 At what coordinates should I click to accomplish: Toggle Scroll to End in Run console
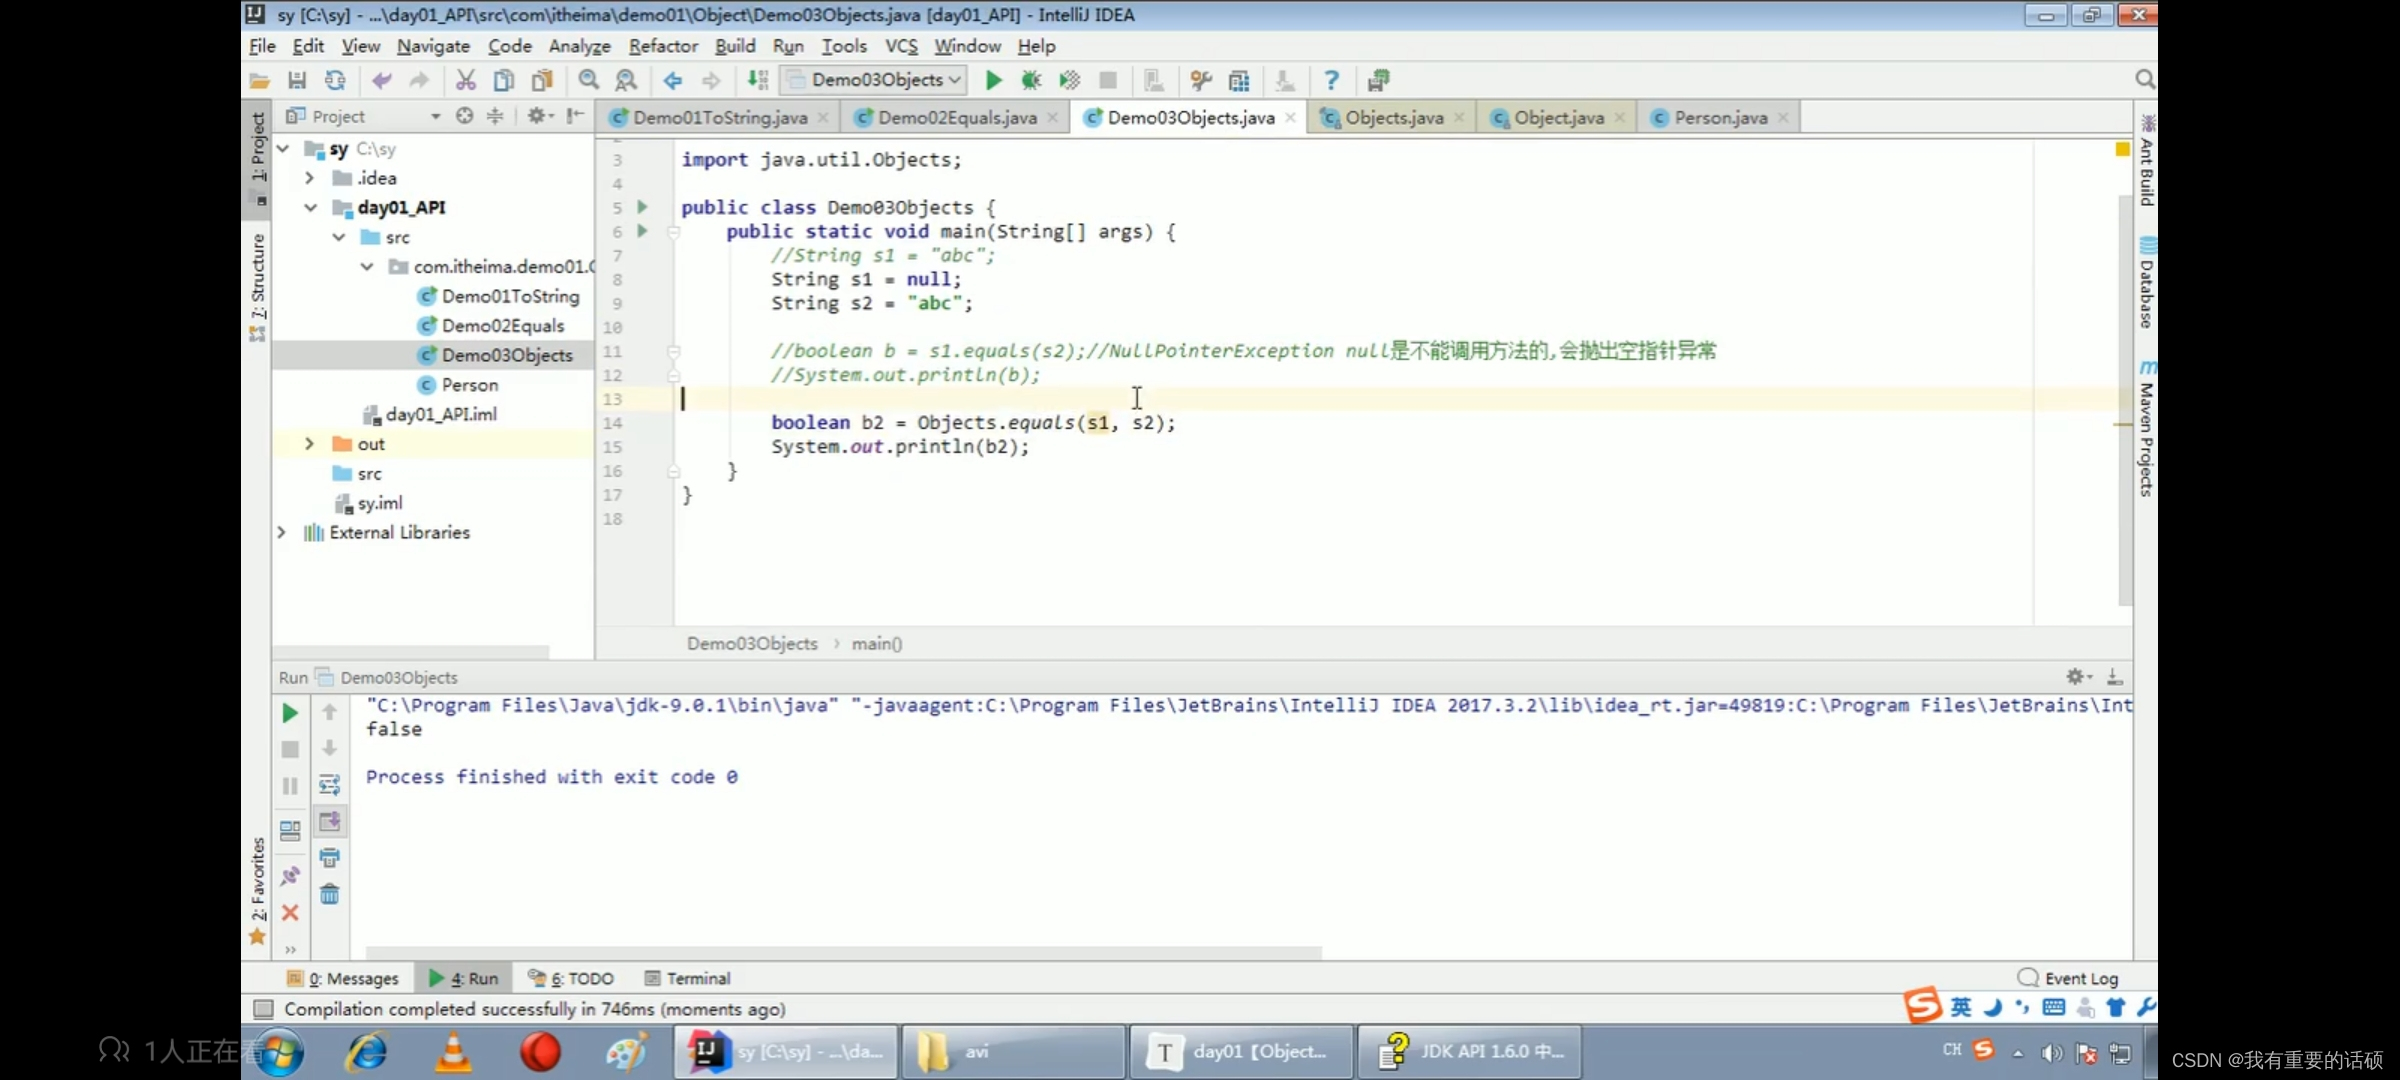tap(329, 822)
